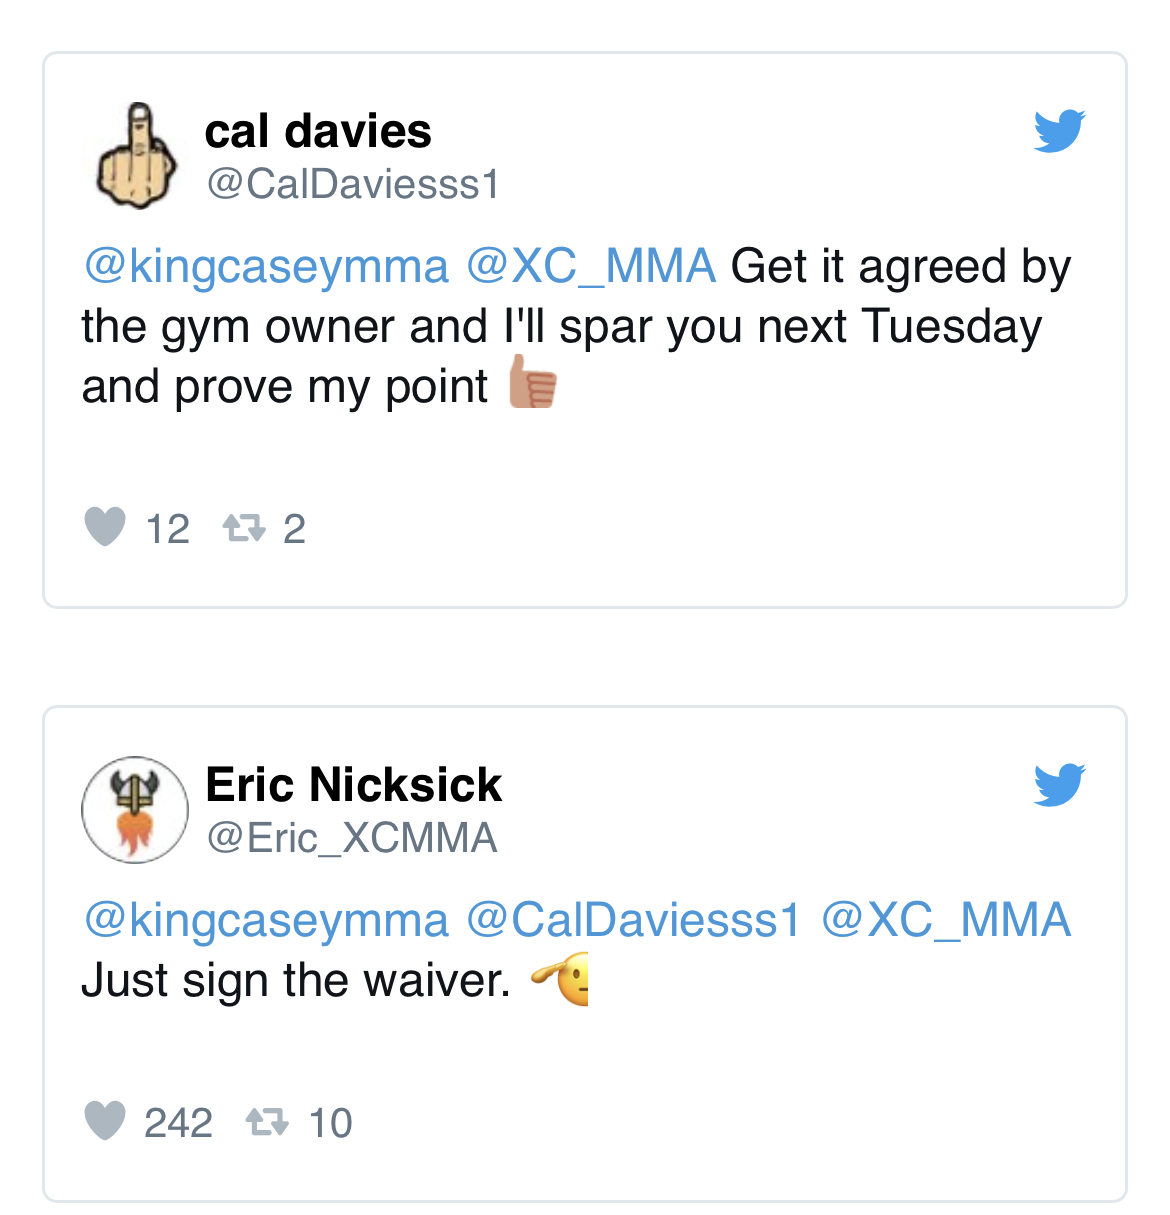Open @XC_MMA mention in Eric Nicksick's tweet
The image size is (1170, 1215).
pos(945,920)
